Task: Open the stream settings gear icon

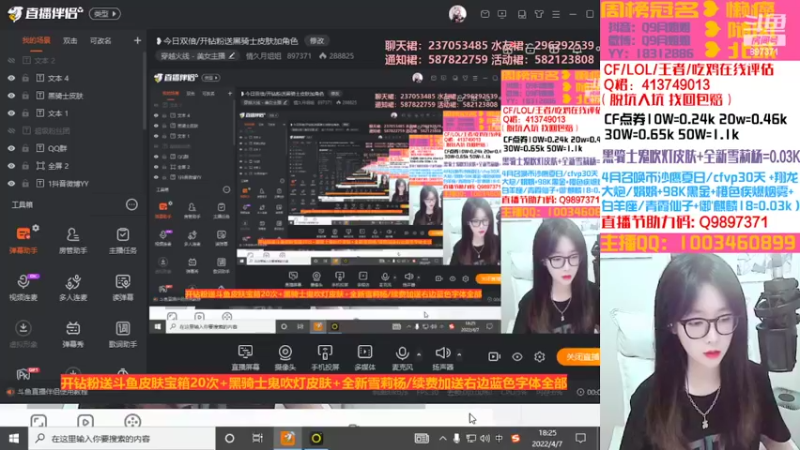Action: (539, 357)
